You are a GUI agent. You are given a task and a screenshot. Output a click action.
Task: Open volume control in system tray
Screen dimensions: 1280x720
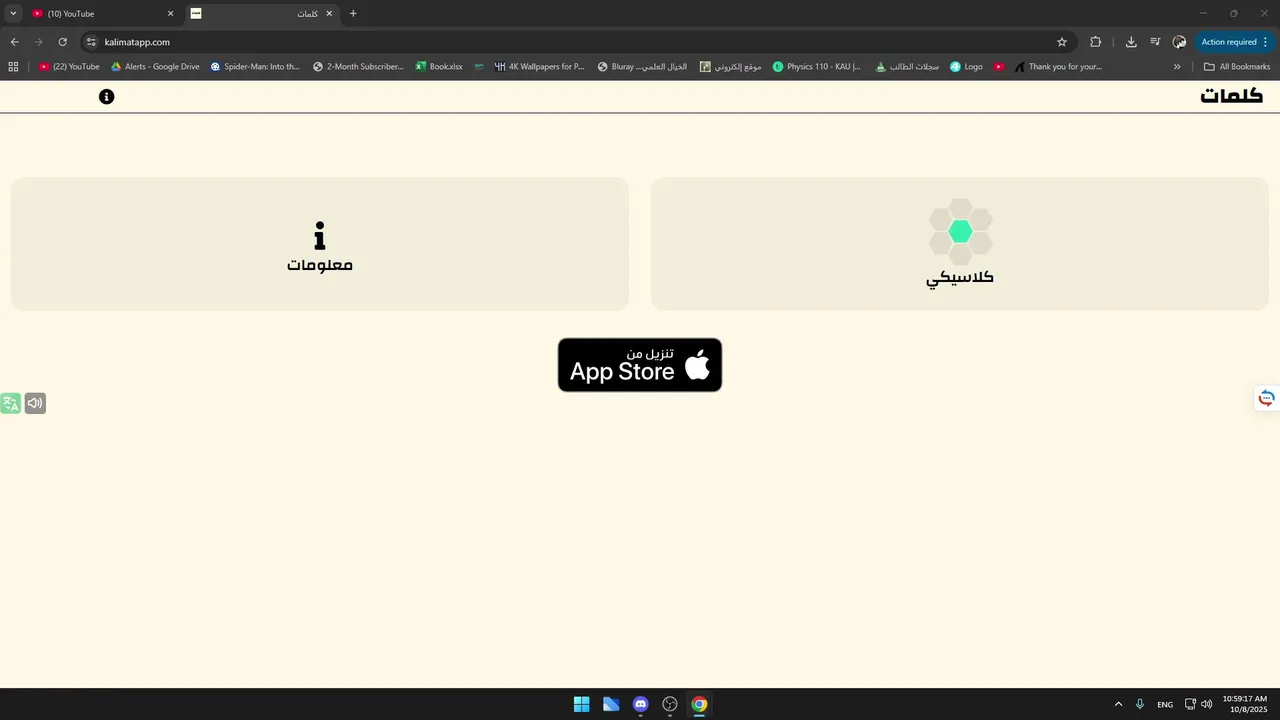coord(1207,704)
